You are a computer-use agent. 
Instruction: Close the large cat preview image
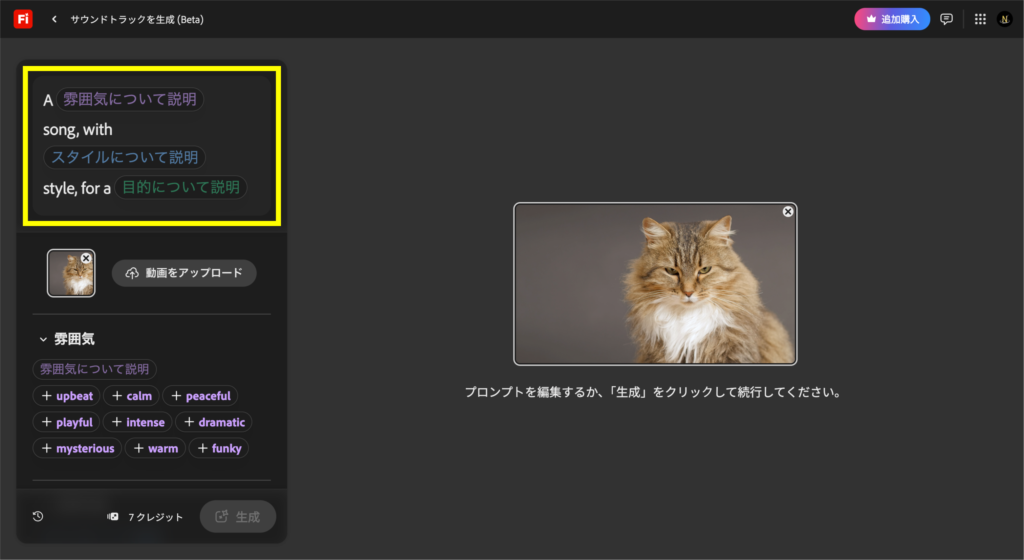coord(788,211)
